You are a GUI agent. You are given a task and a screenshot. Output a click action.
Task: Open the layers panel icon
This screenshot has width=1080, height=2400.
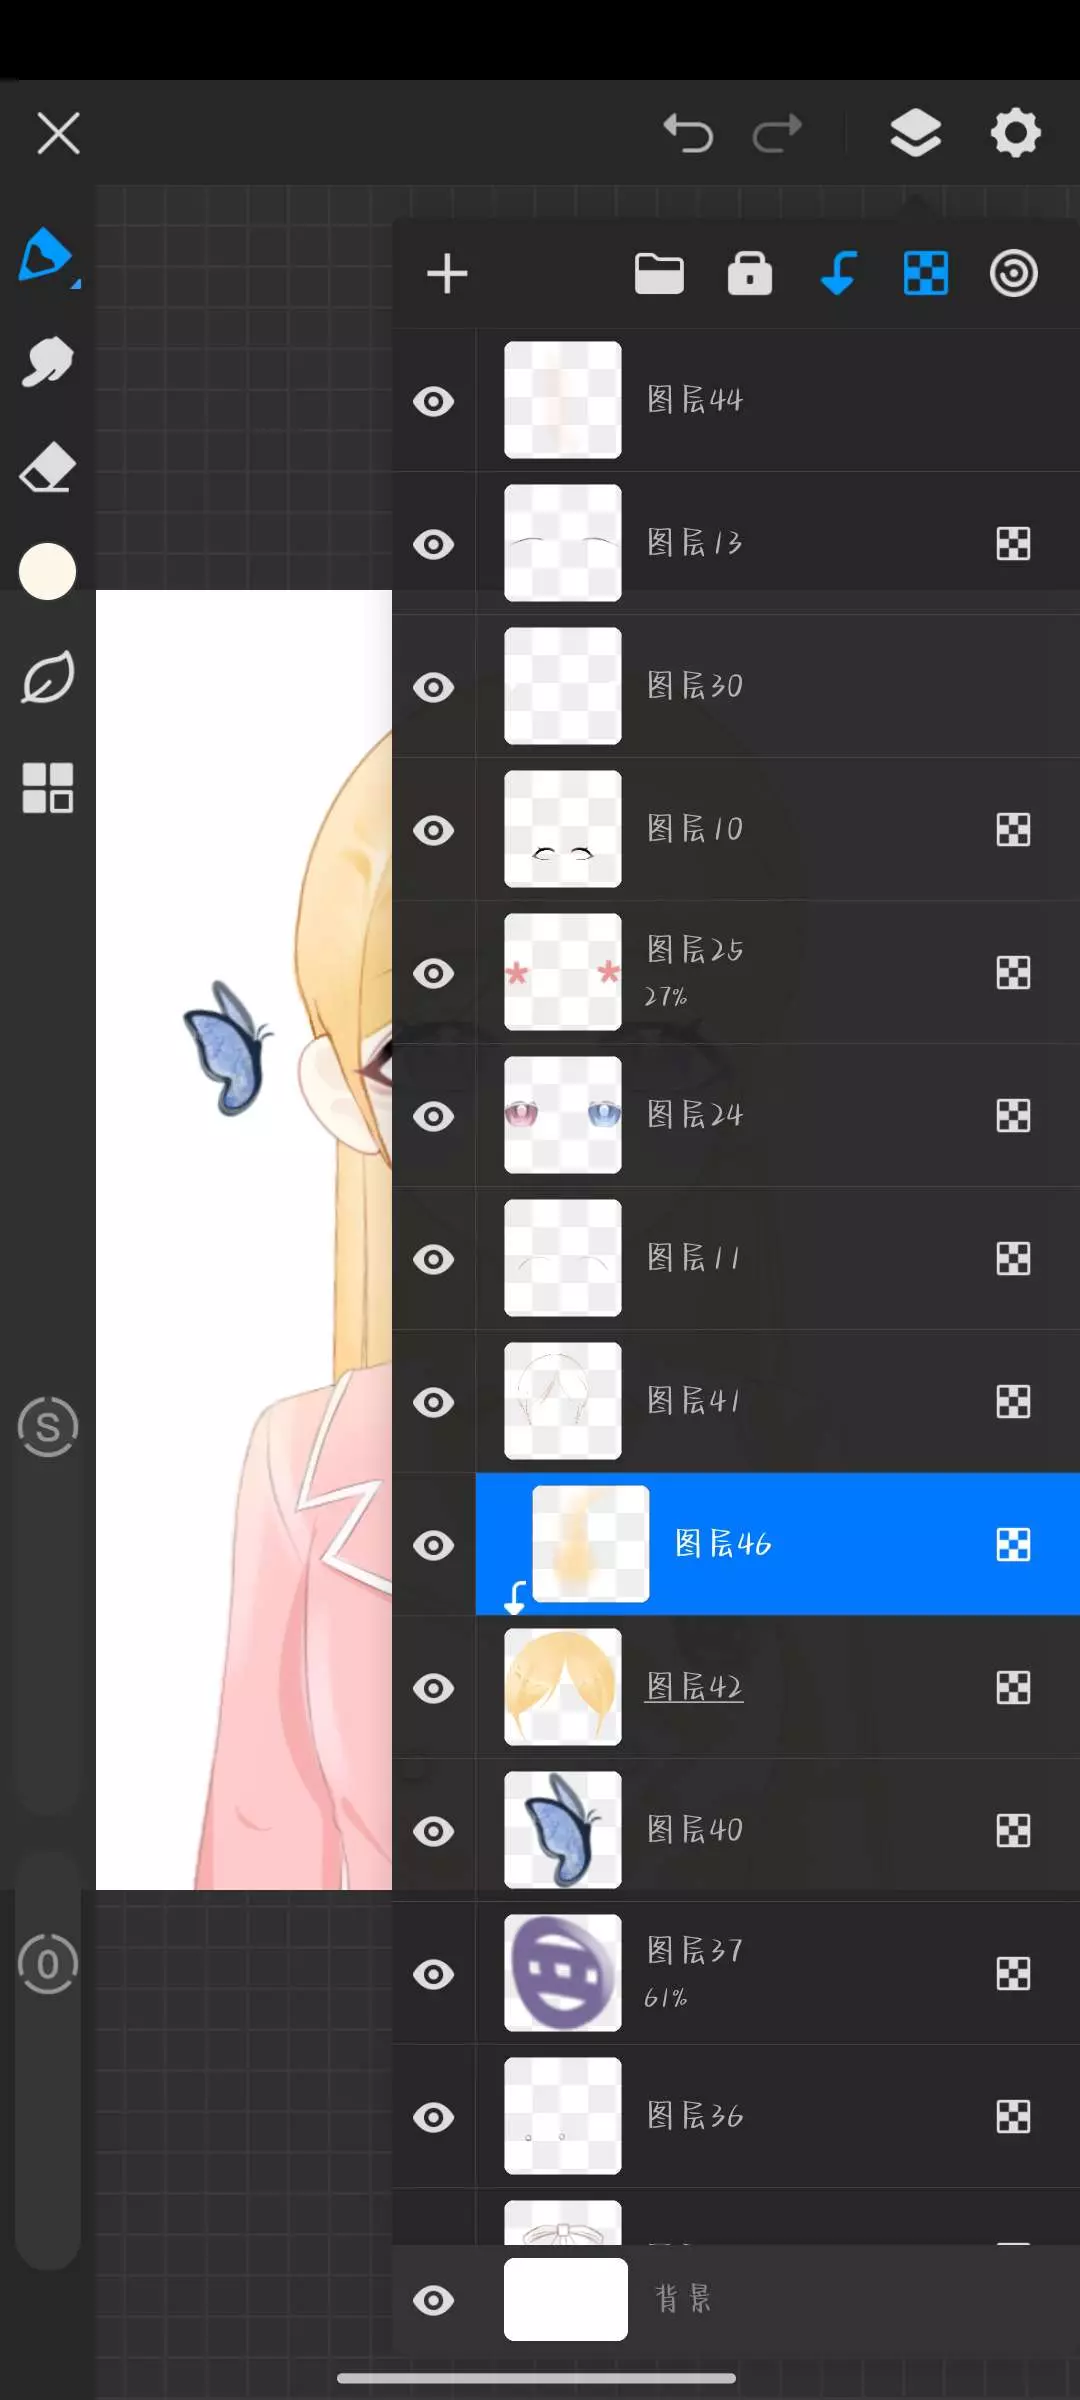pyautogui.click(x=915, y=133)
